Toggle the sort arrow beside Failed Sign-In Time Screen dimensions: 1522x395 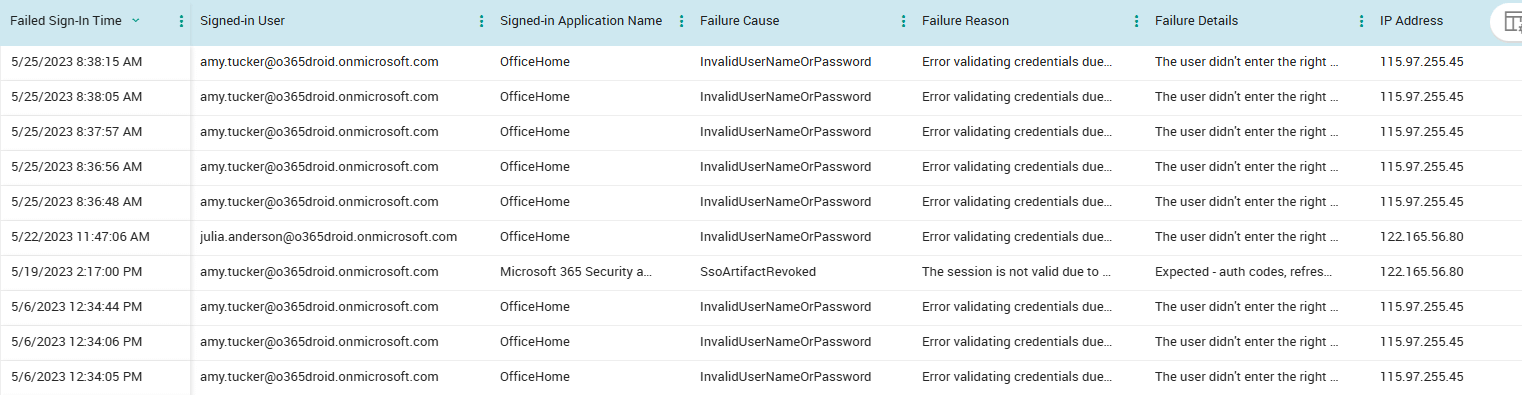[135, 21]
